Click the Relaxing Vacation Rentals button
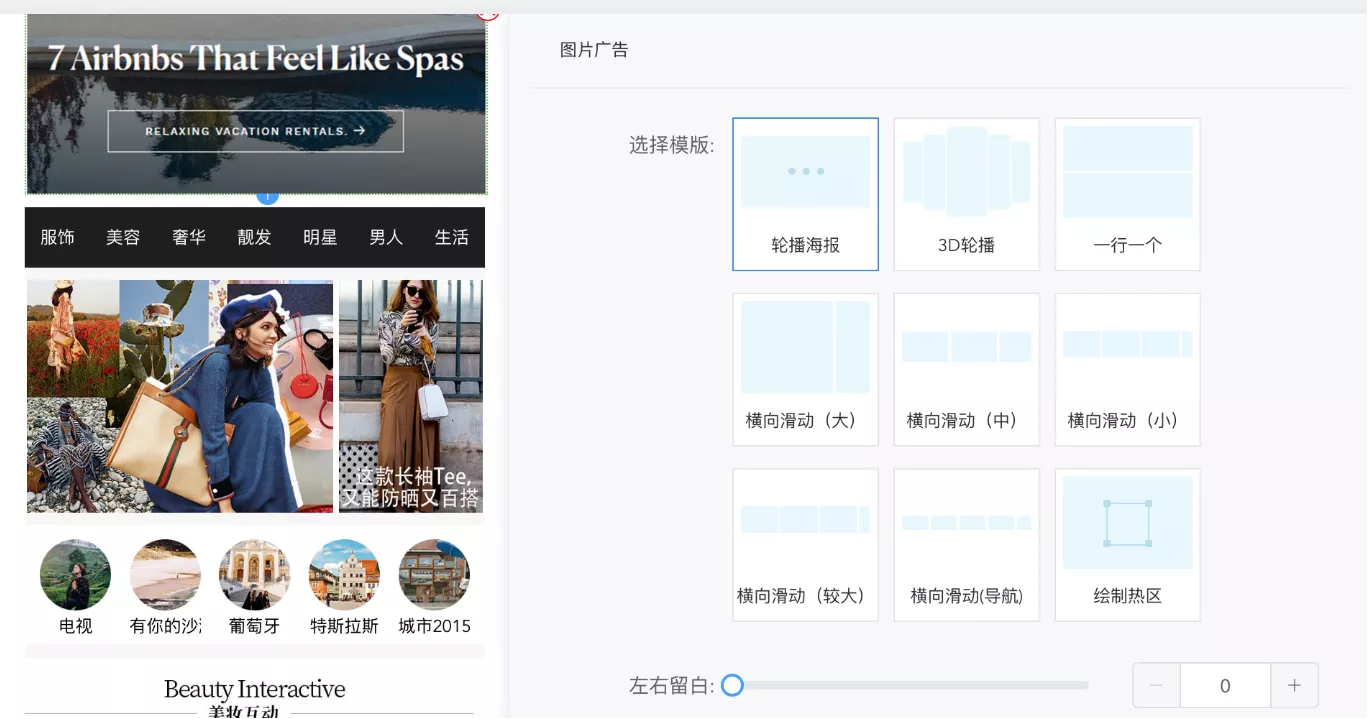Viewport: 1368px width, 719px height. coord(255,131)
